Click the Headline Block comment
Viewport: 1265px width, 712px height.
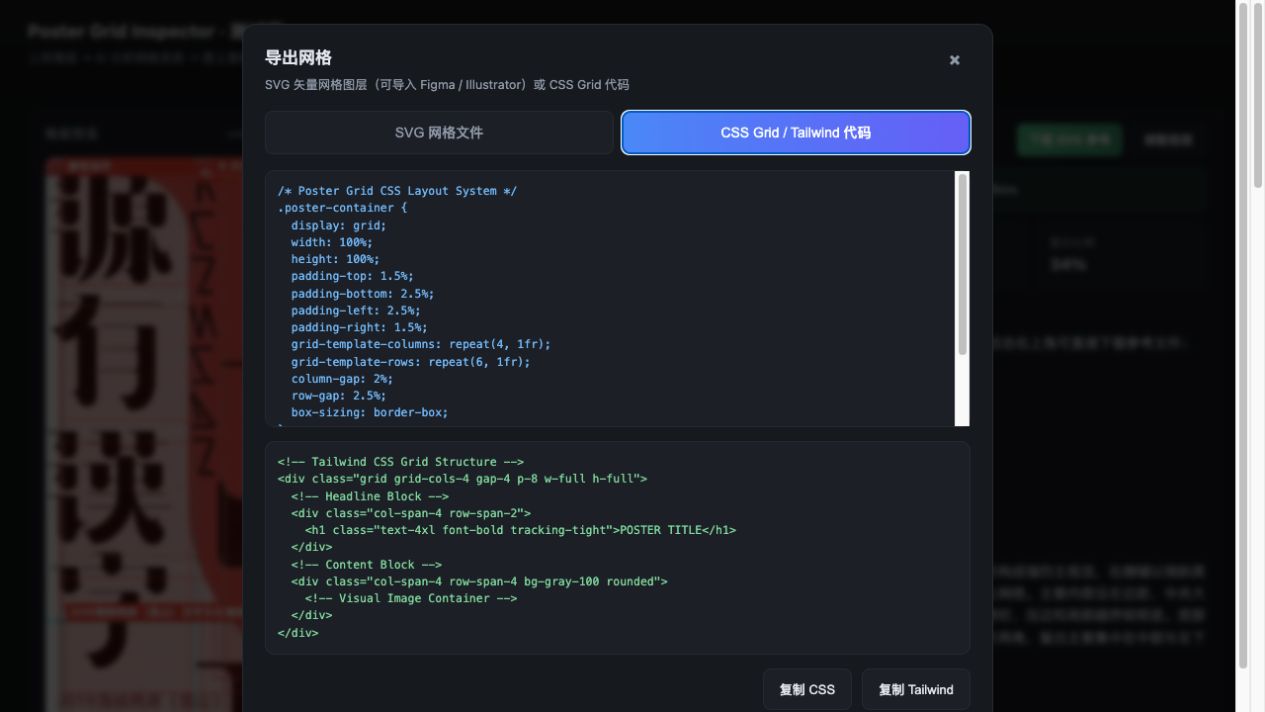tap(370, 496)
